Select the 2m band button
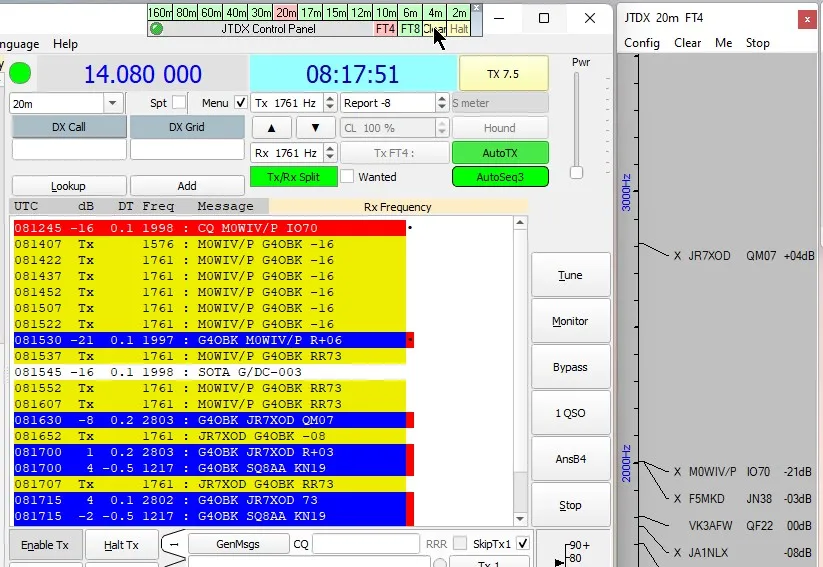This screenshot has height=567, width=823. (459, 13)
